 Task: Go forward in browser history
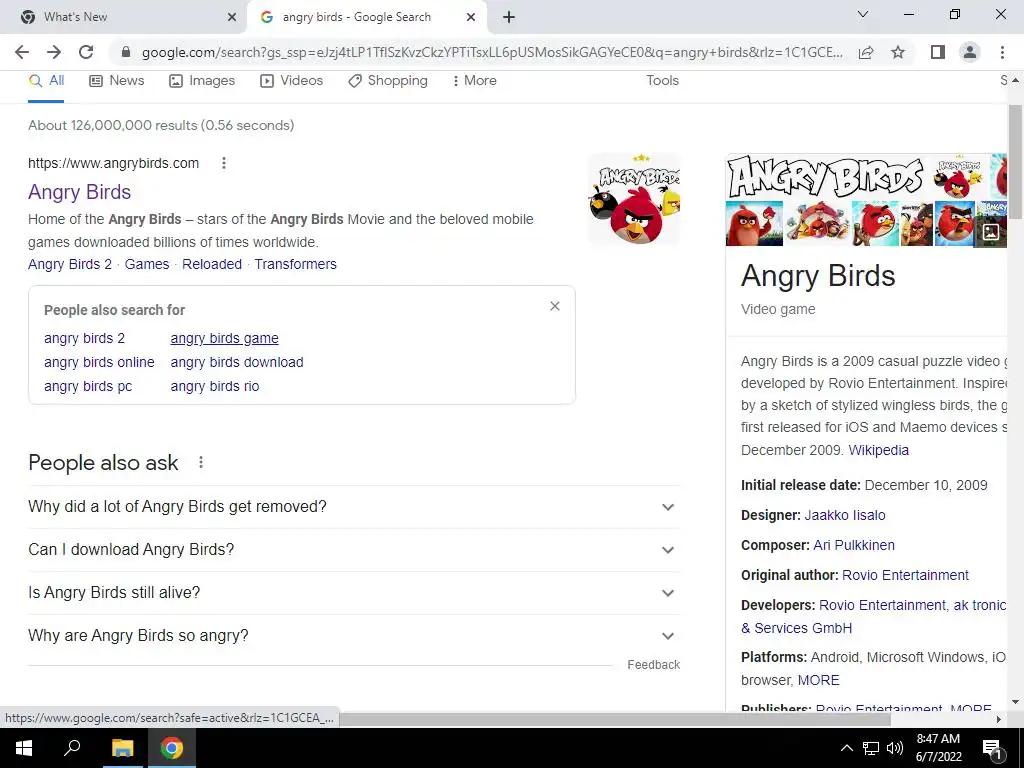tap(54, 52)
